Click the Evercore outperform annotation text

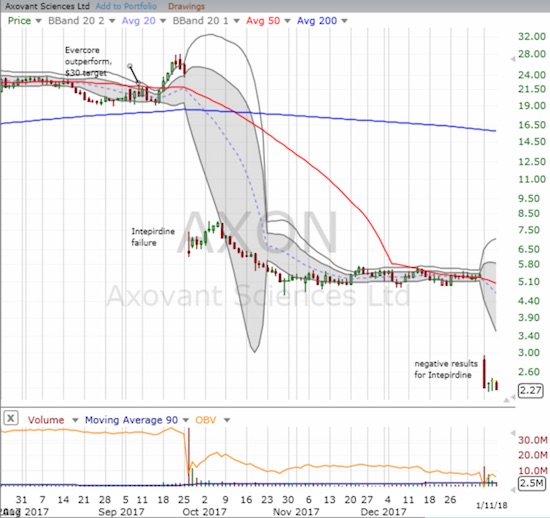point(88,61)
